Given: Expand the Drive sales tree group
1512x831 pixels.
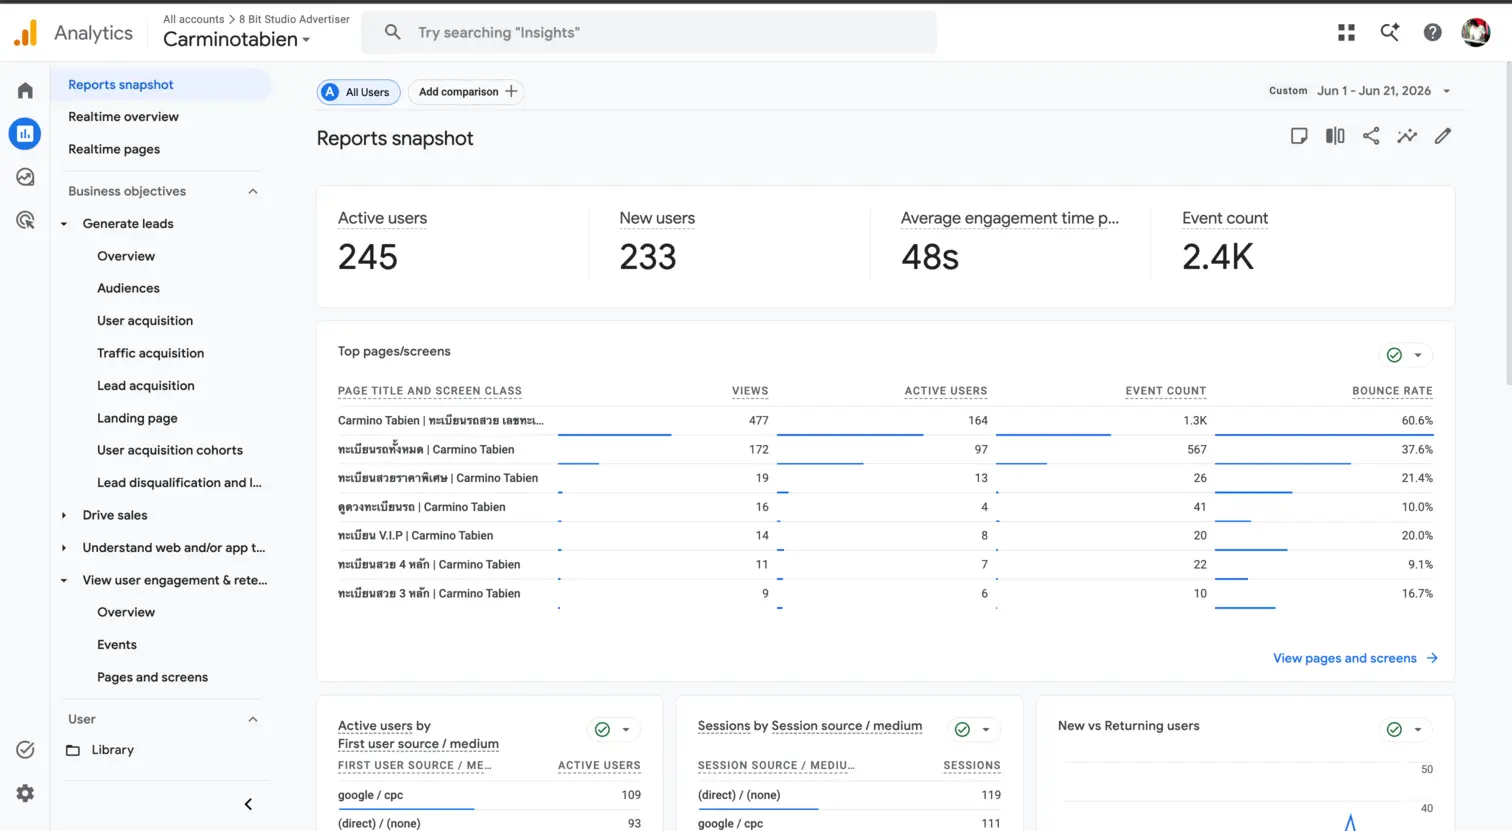Looking at the screenshot, I should click(x=64, y=515).
